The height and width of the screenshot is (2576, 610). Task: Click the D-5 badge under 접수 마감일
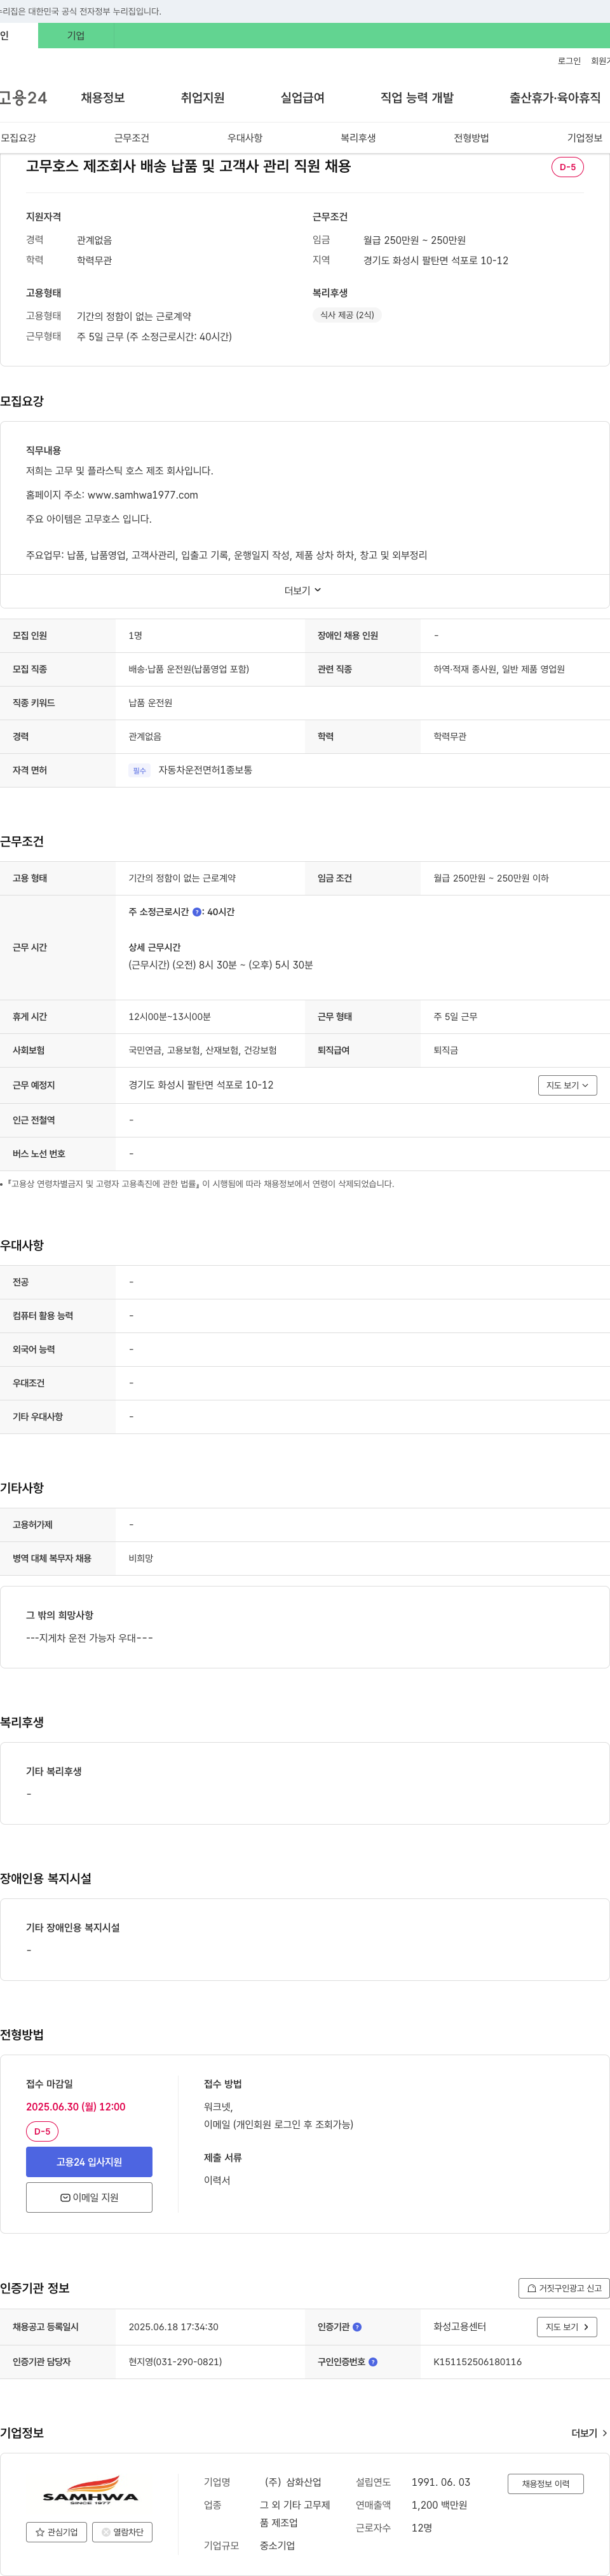[42, 2132]
